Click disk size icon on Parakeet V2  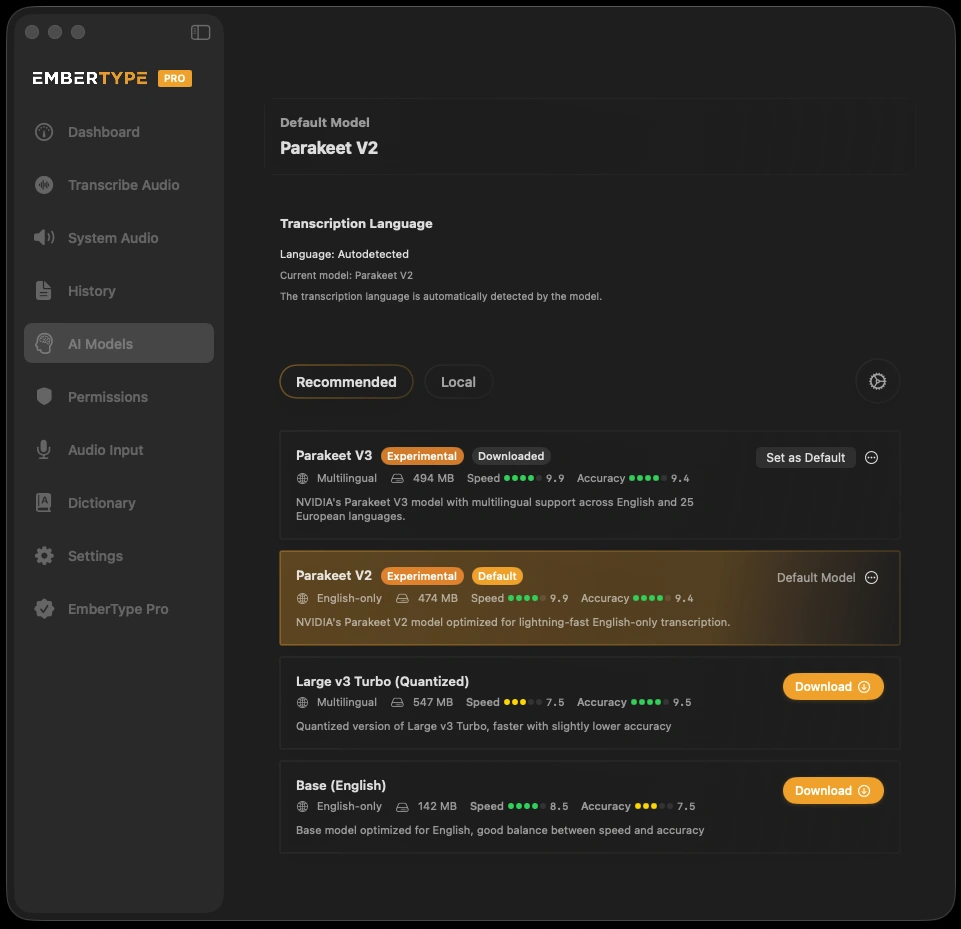point(402,599)
